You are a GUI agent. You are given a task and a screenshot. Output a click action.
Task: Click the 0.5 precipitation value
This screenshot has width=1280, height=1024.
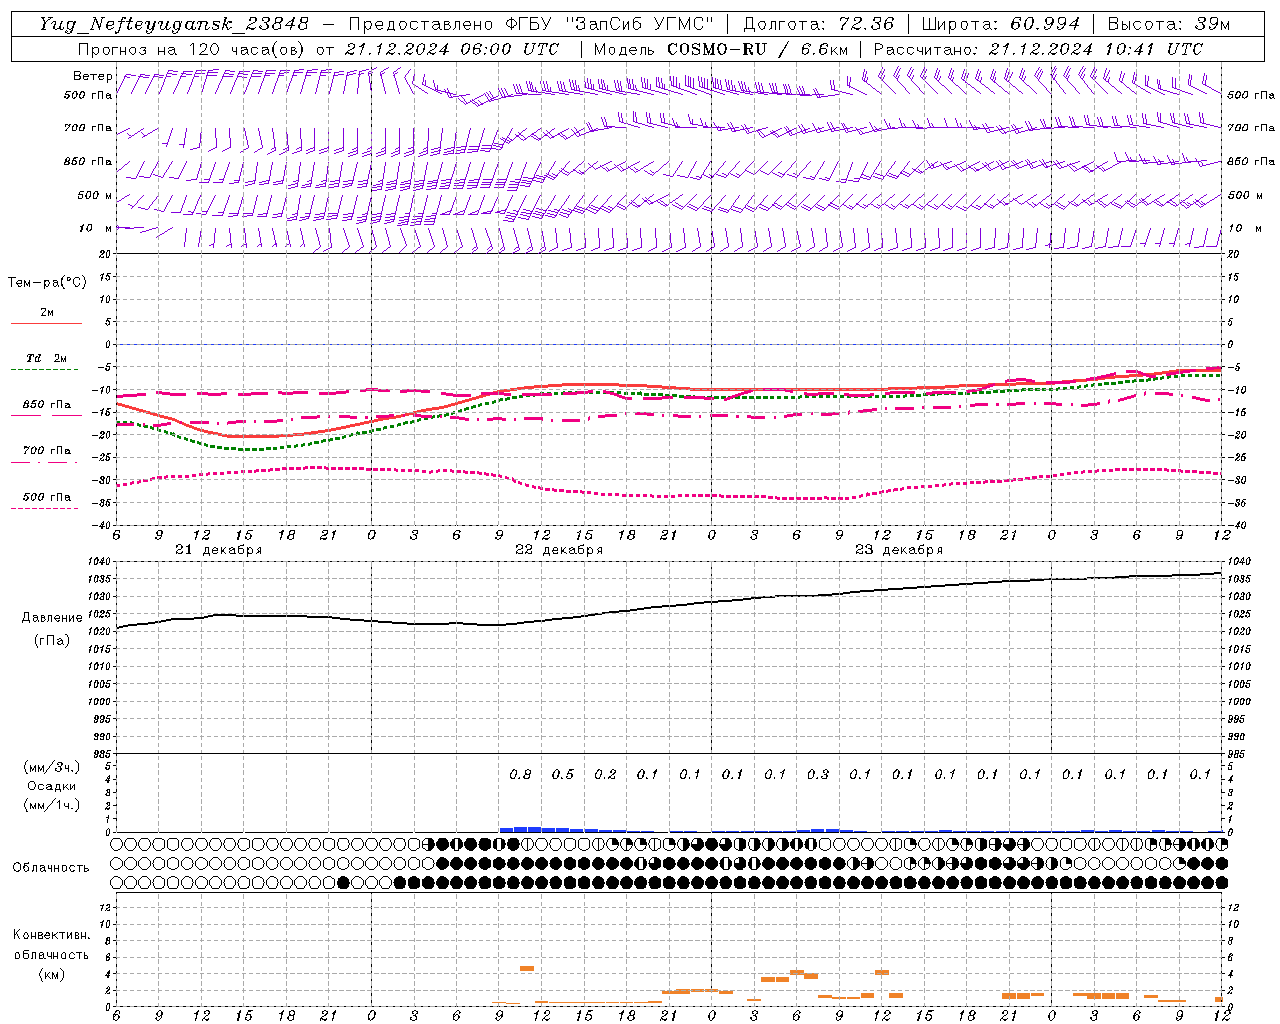[563, 775]
